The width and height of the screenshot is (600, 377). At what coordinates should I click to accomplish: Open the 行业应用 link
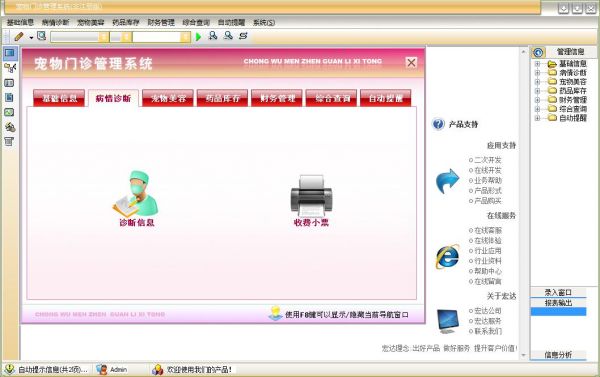coord(488,251)
